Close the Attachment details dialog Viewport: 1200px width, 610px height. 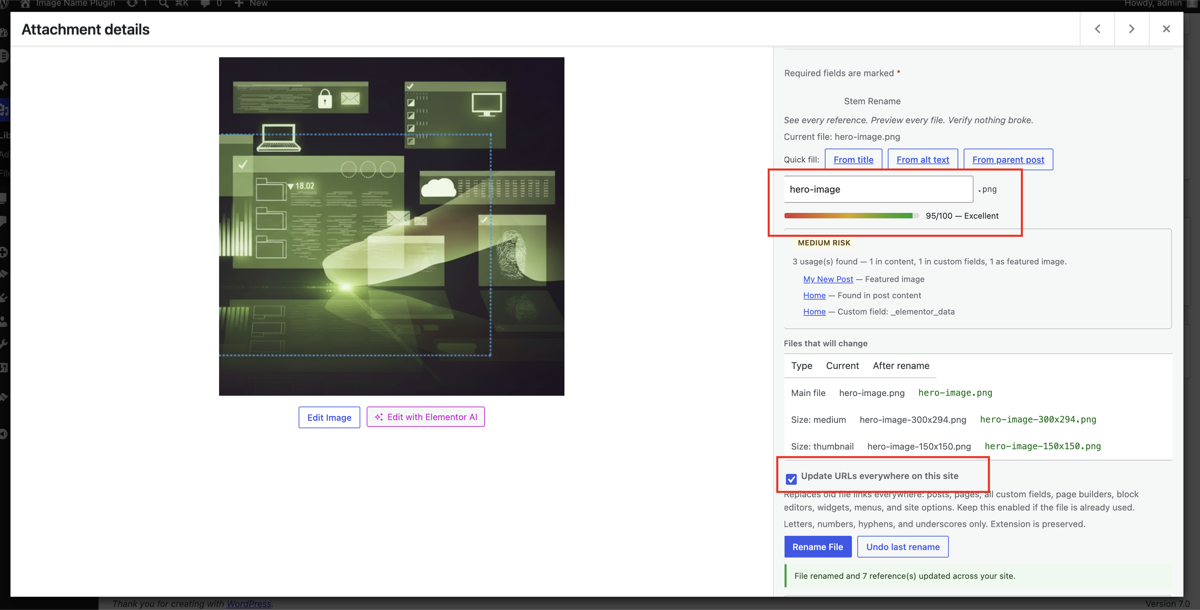tap(1166, 29)
